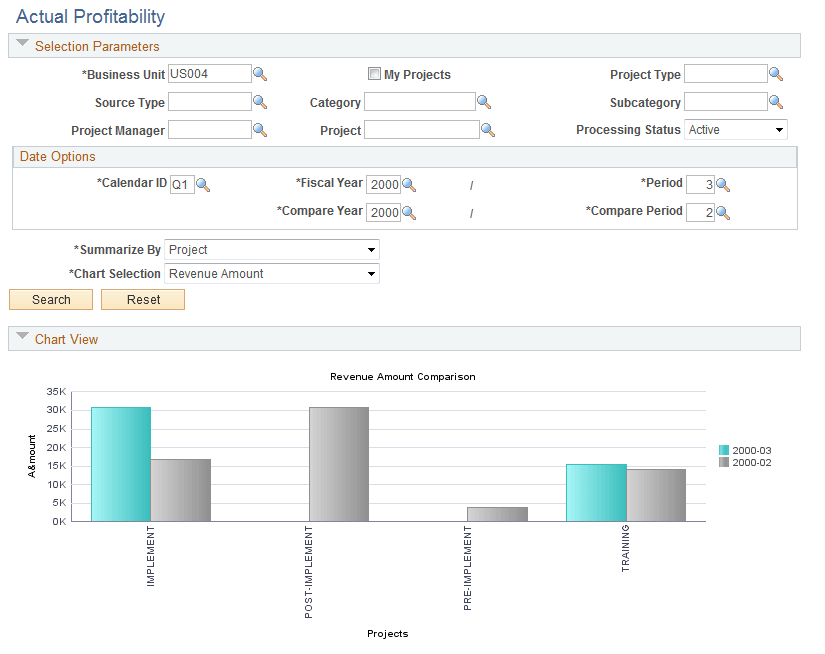The height and width of the screenshot is (654, 825).
Task: Open the Source Type lookup prompt
Action: tap(259, 101)
